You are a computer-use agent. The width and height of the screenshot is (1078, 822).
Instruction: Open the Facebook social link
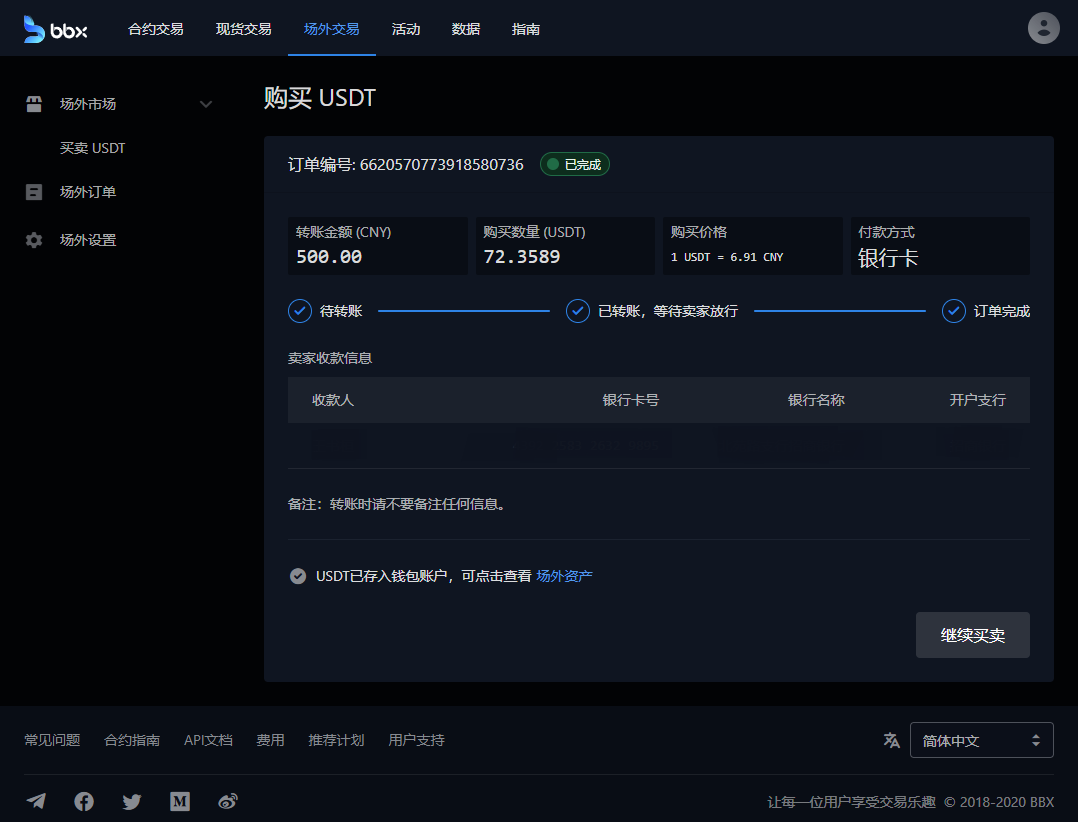coord(84,801)
